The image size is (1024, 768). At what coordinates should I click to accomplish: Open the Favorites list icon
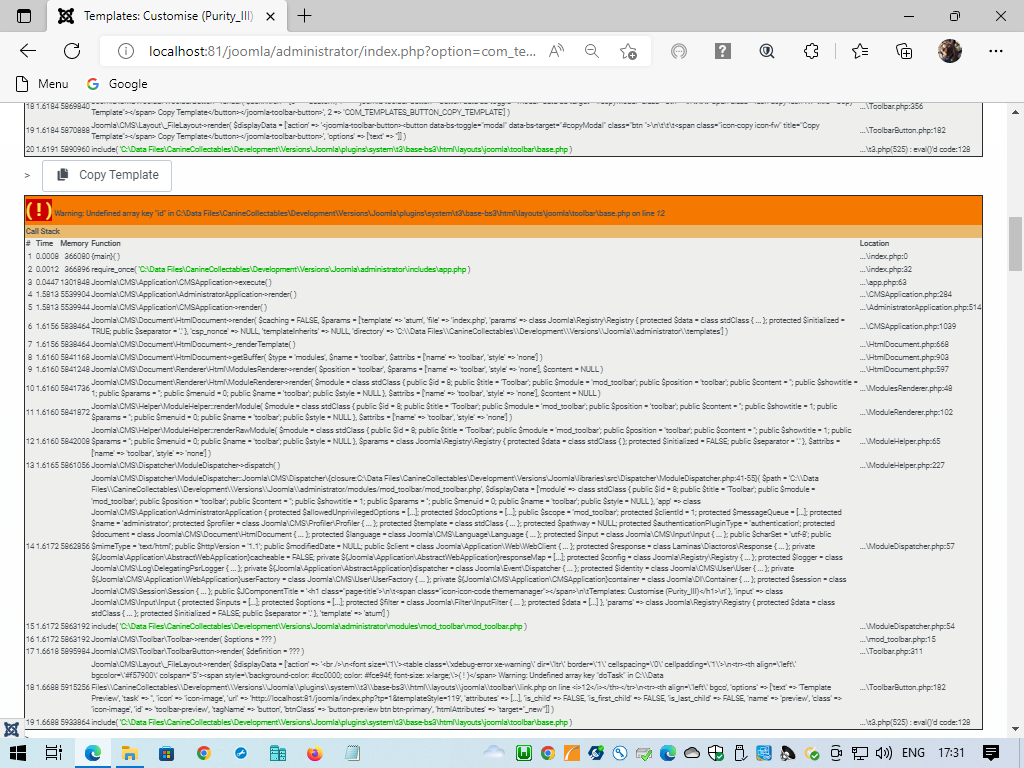859,51
